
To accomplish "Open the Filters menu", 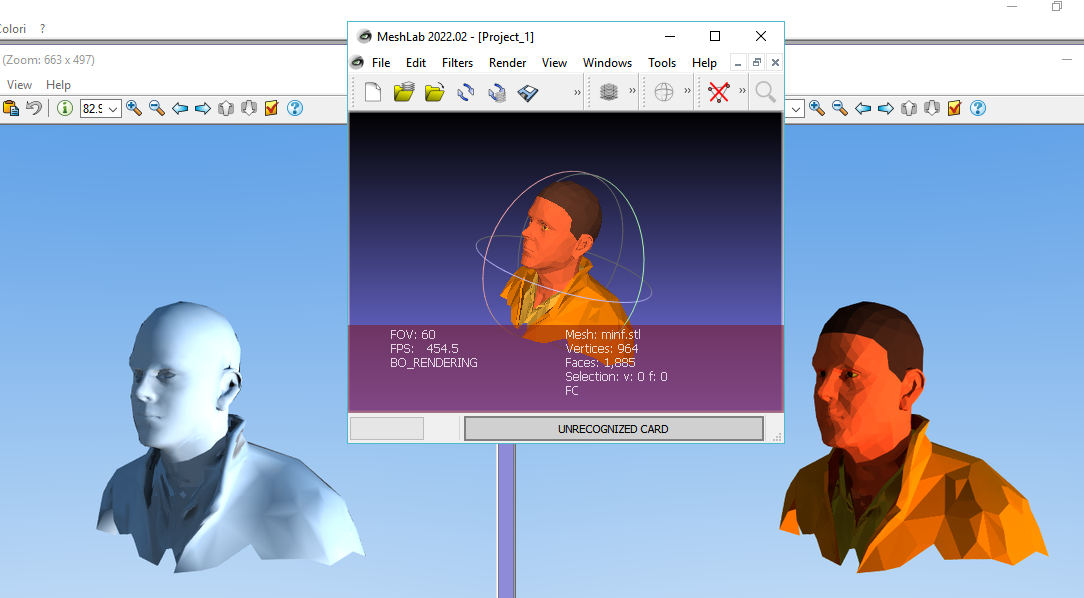I will (x=457, y=62).
